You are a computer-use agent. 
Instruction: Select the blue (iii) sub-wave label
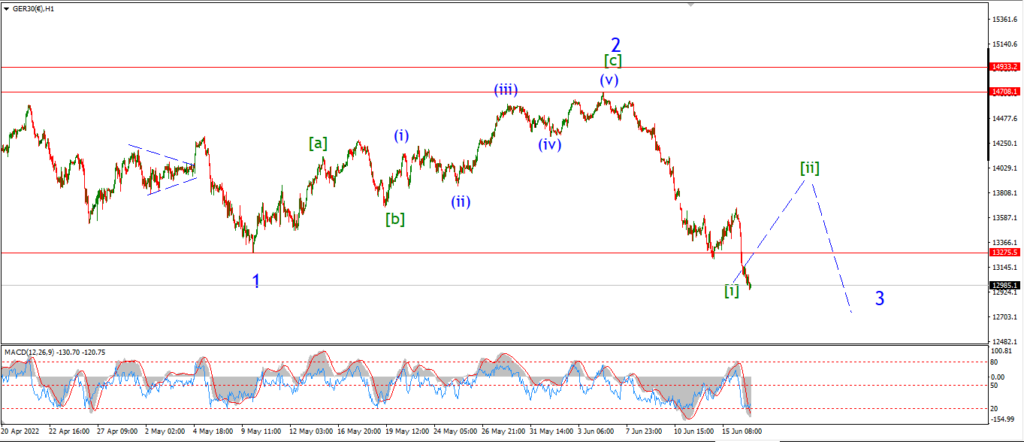(507, 90)
